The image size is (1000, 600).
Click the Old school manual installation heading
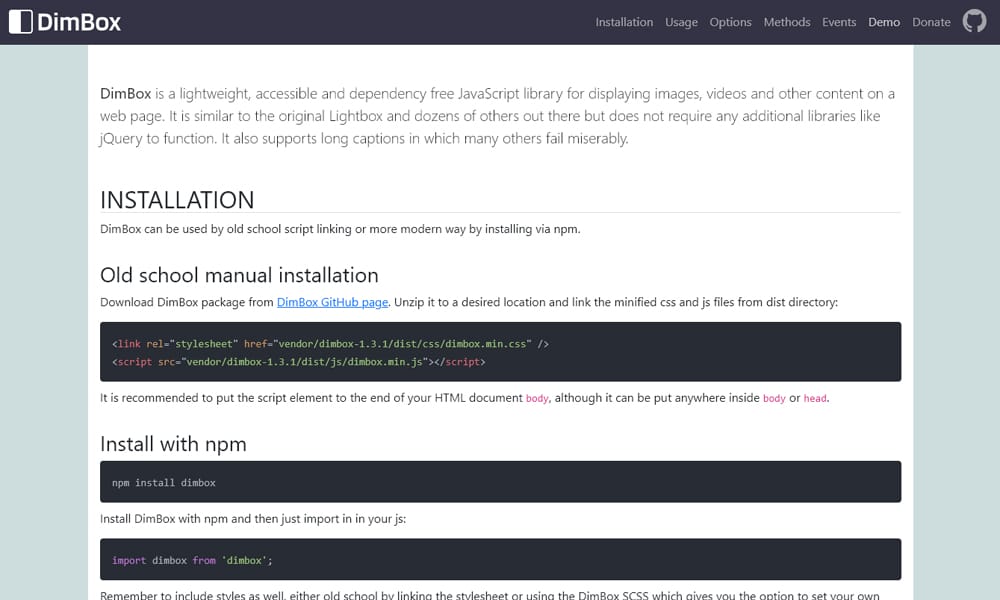pos(239,275)
